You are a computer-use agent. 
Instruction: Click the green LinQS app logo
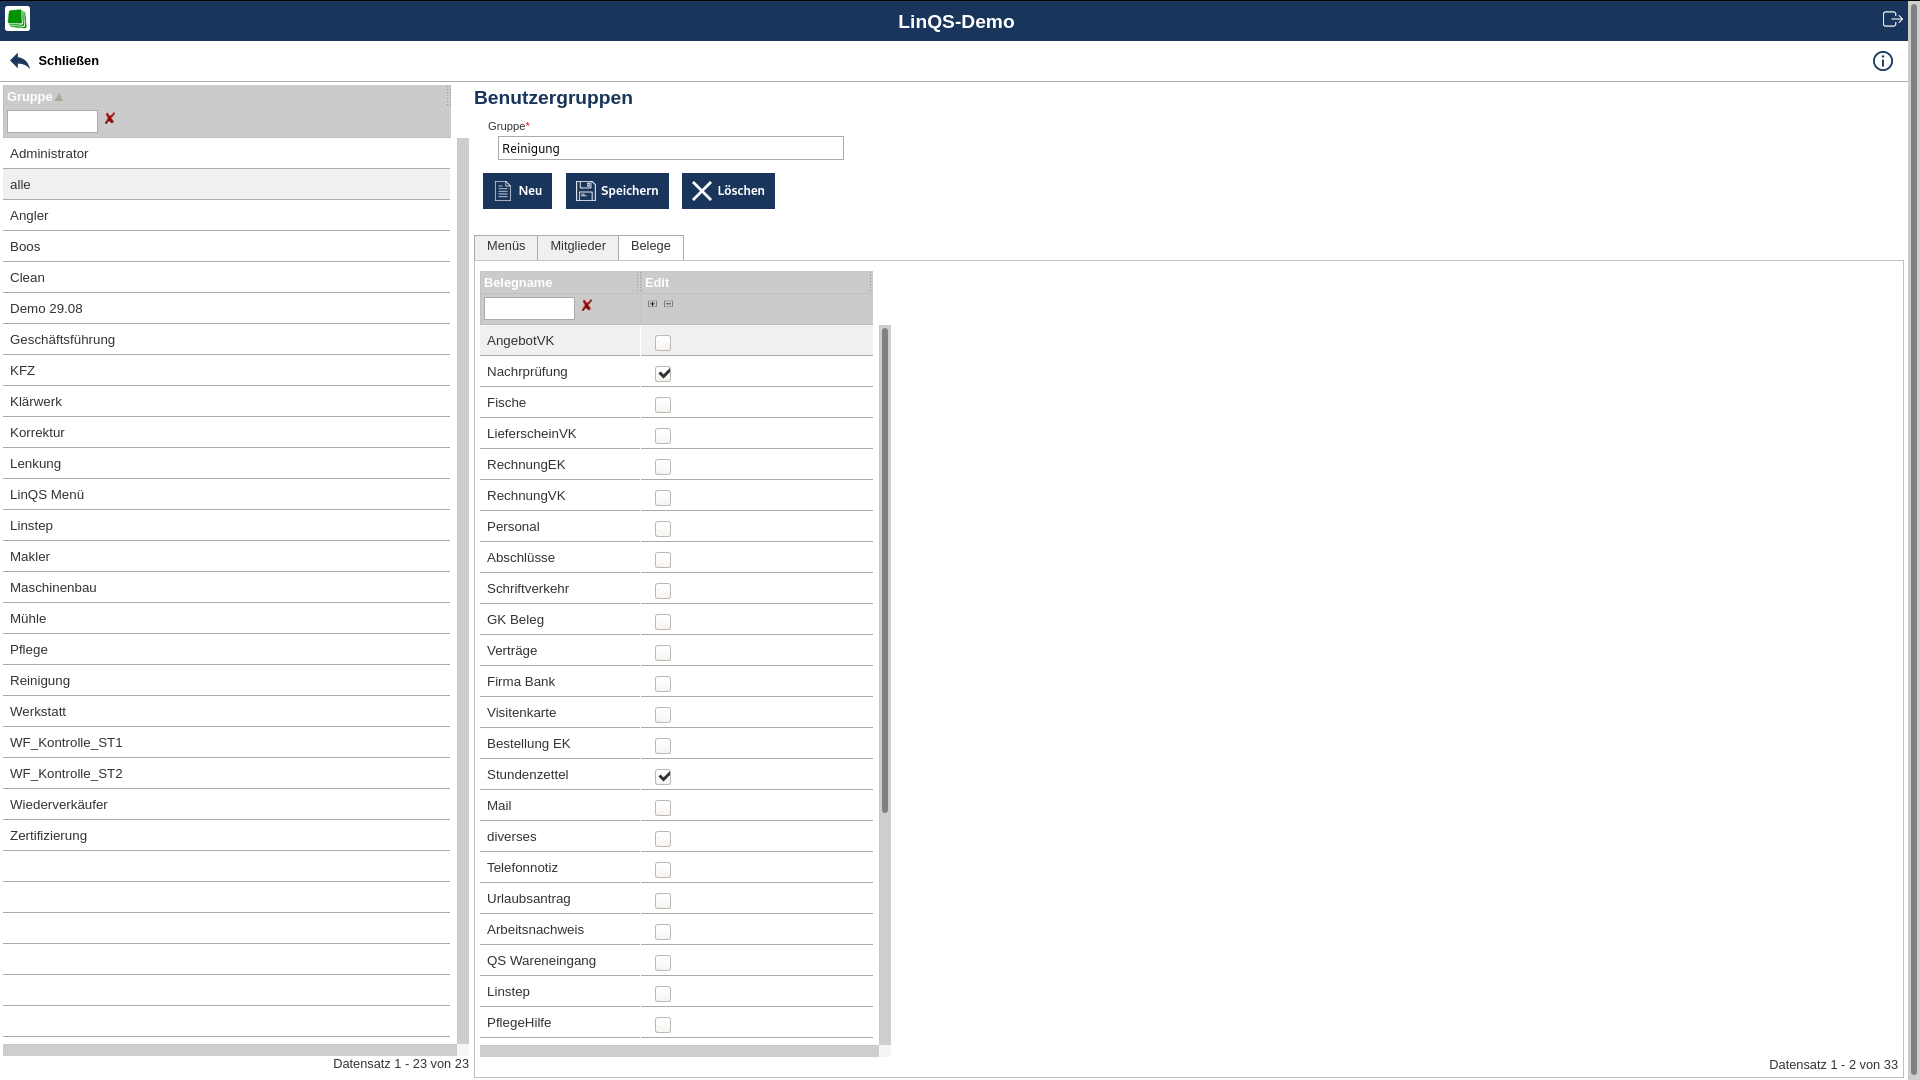click(17, 19)
